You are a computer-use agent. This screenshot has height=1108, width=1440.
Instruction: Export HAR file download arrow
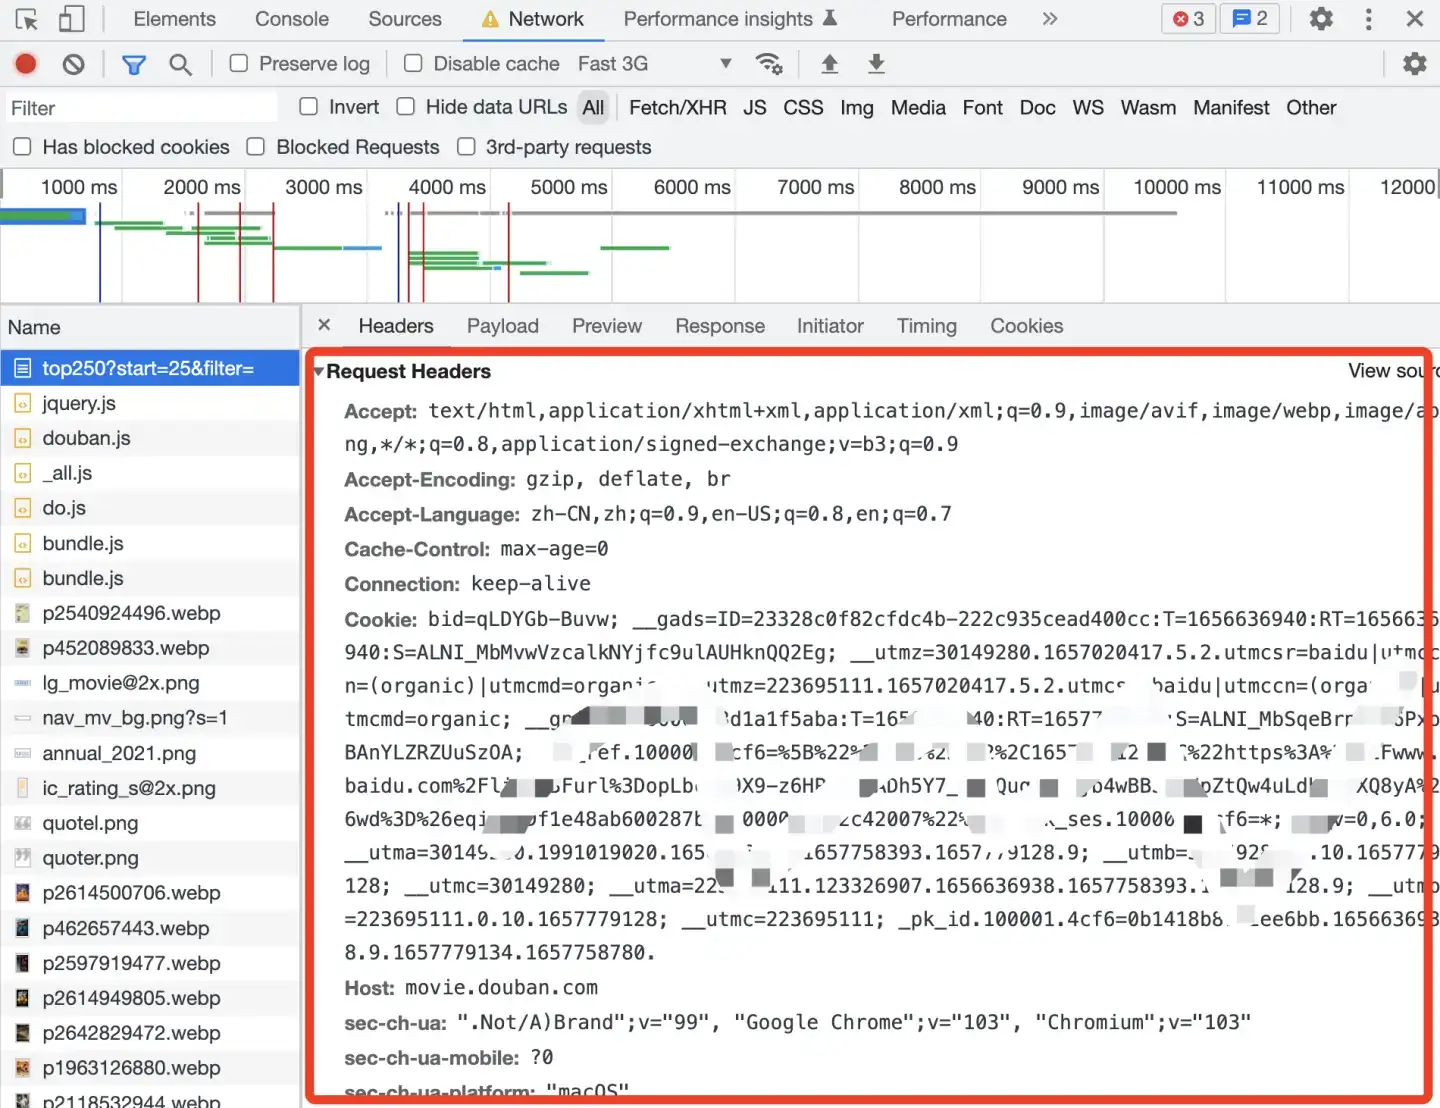click(876, 64)
